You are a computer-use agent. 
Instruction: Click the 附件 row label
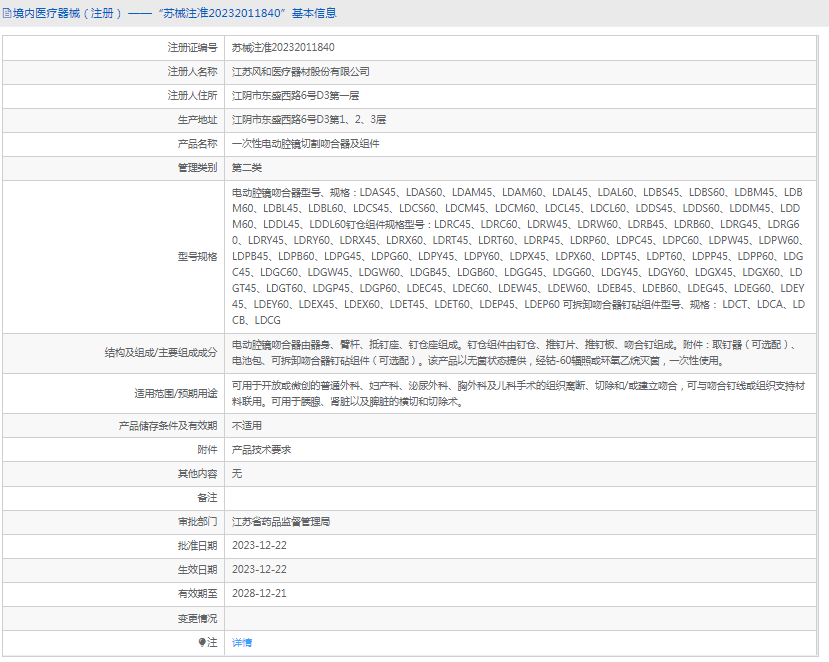pos(207,449)
